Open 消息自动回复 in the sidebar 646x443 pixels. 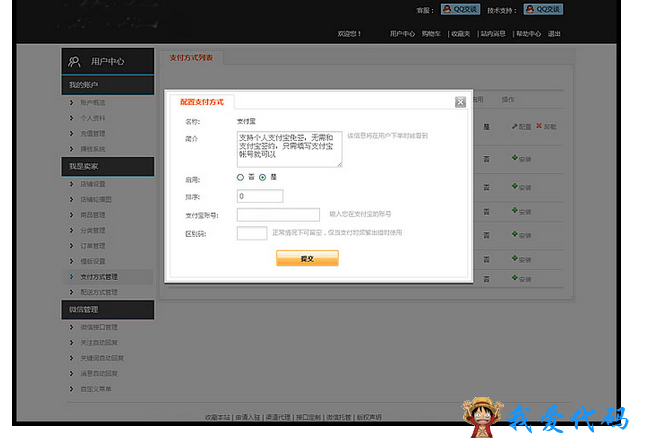coord(99,373)
